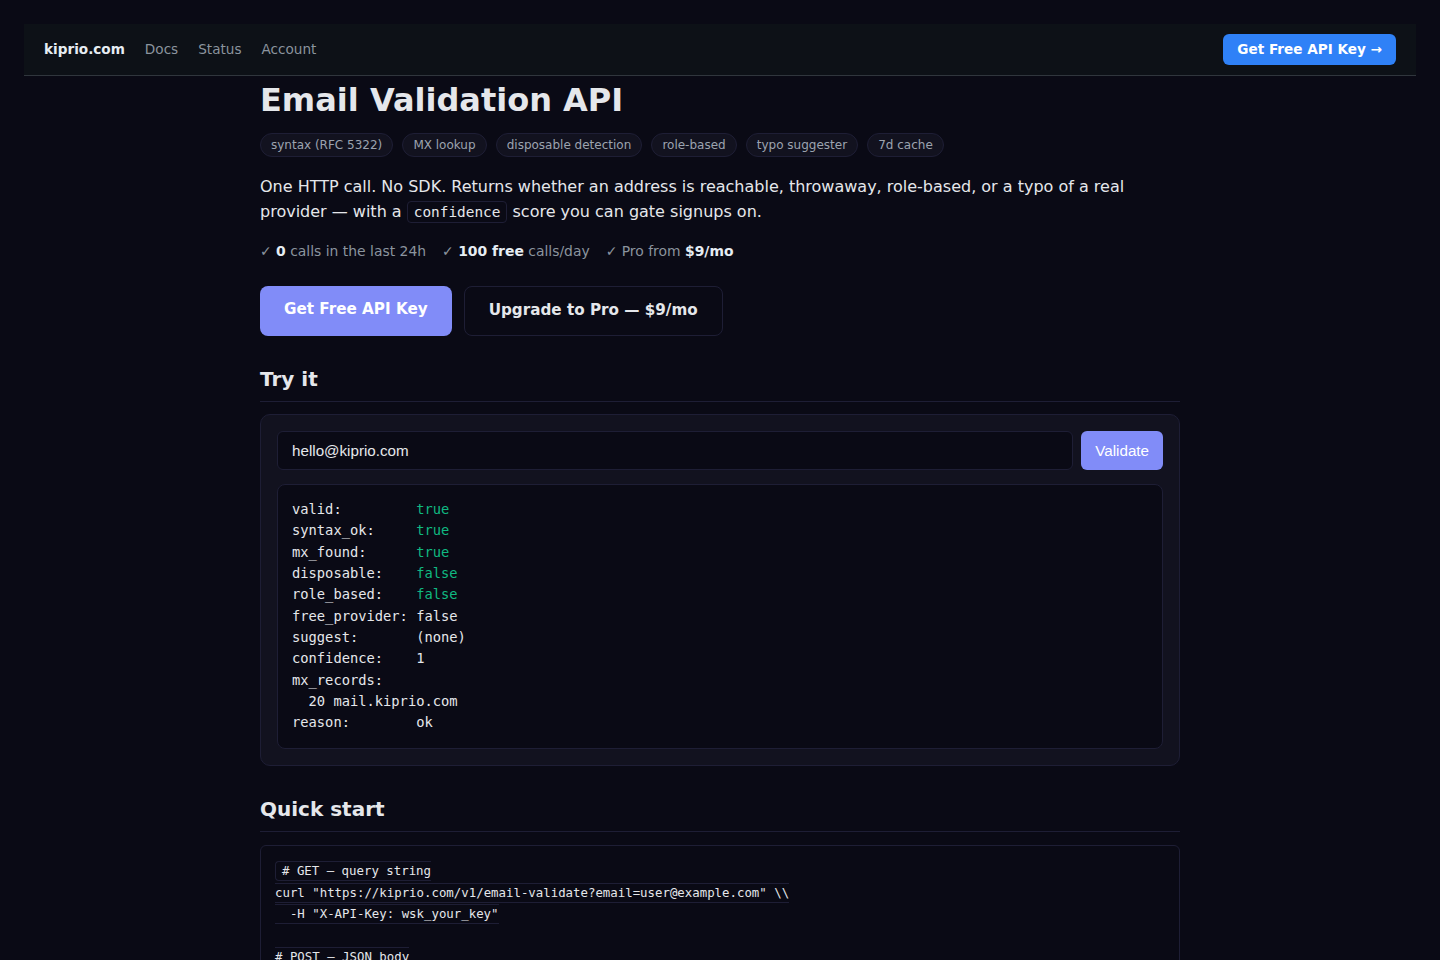Viewport: 1440px width, 960px height.
Task: Click the top-right Get Free API Key button
Action: [x=1309, y=49]
